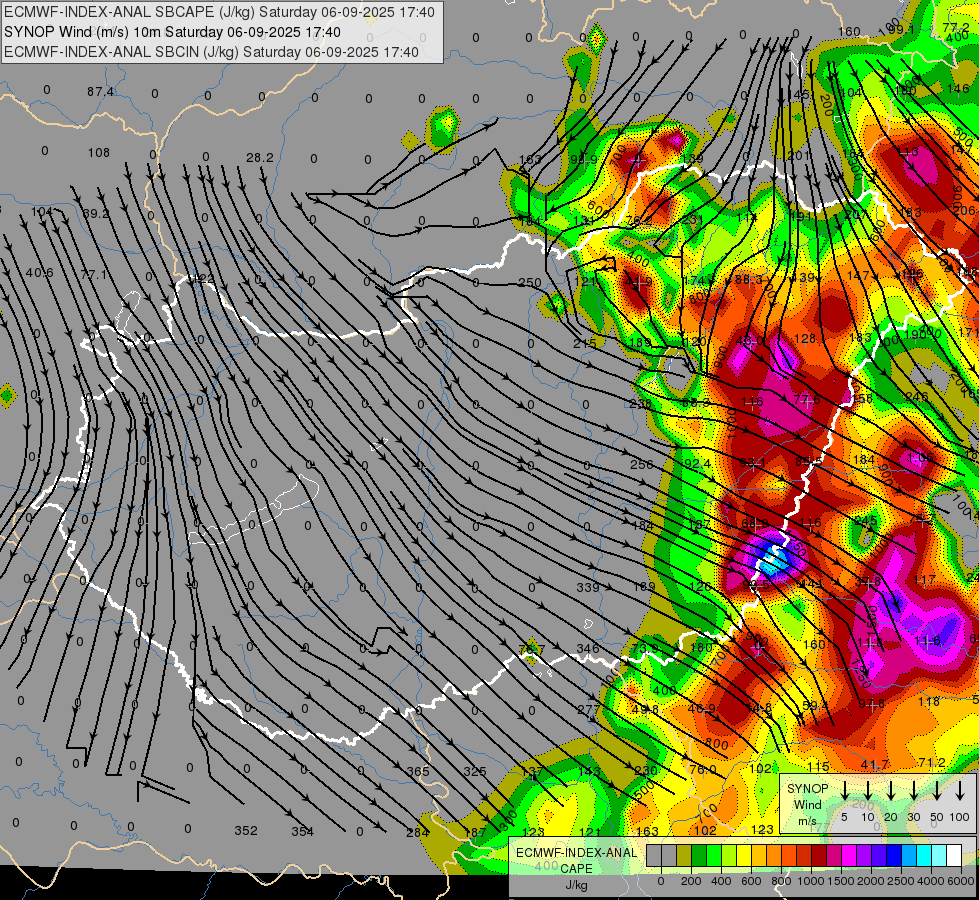Select the cyan swatch before light cyan

pos(923,856)
